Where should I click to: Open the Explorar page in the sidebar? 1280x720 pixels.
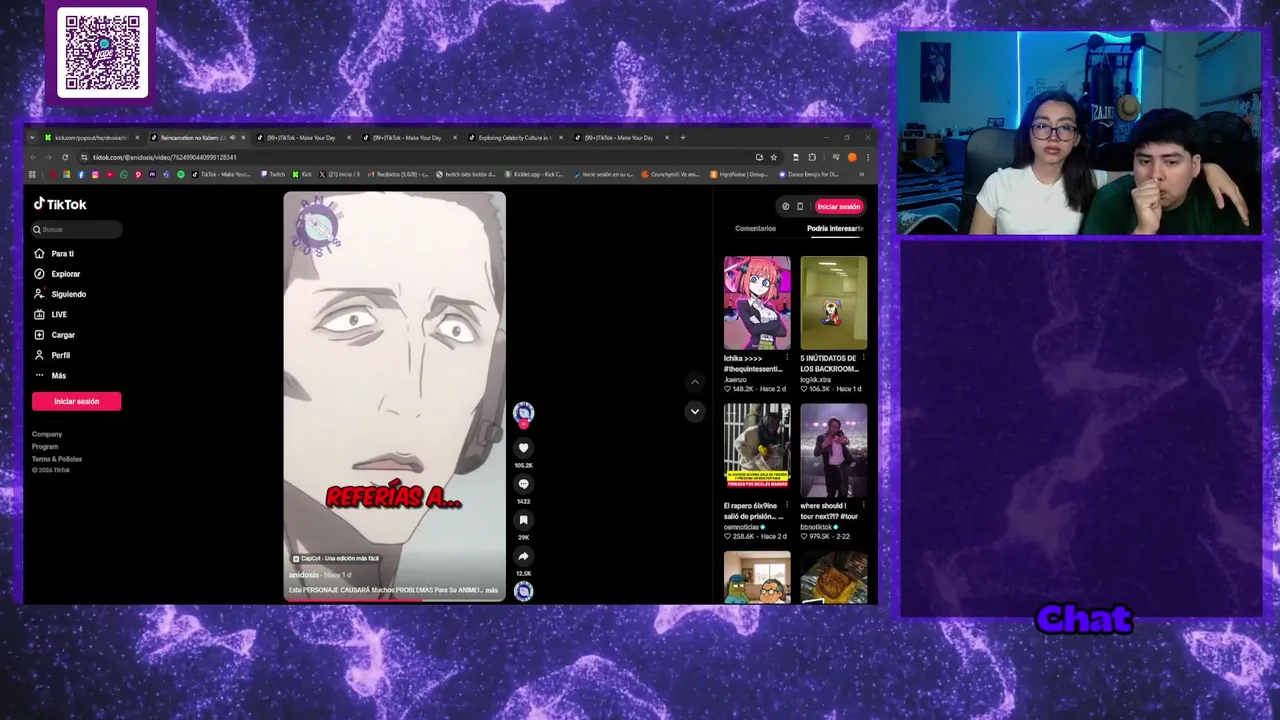point(57,274)
